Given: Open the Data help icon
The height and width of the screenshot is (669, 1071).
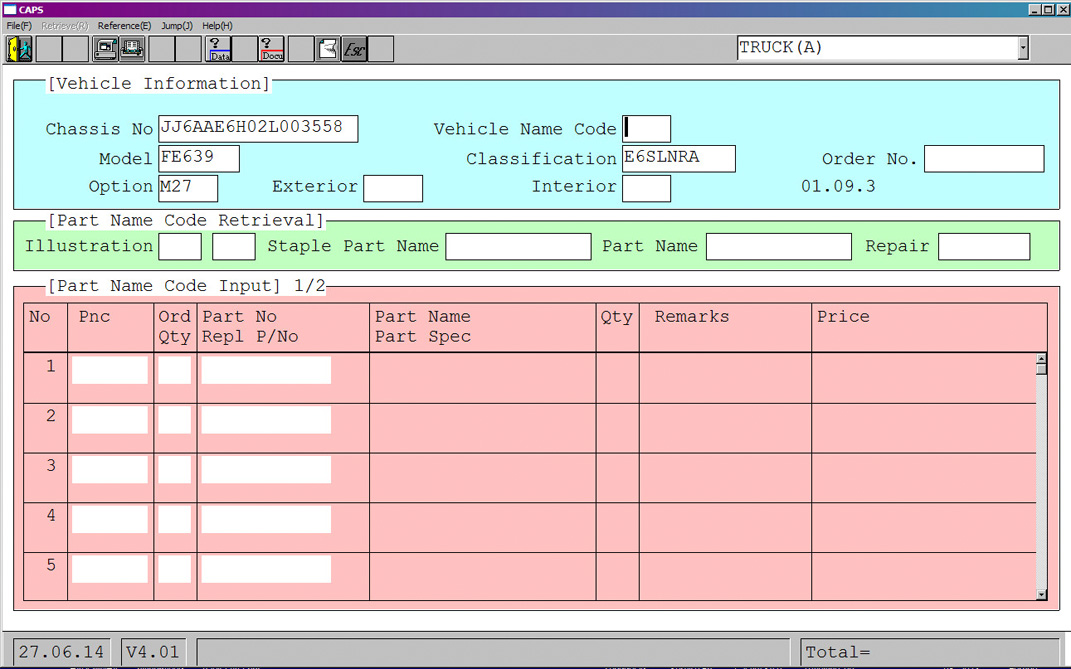Looking at the screenshot, I should click(219, 48).
